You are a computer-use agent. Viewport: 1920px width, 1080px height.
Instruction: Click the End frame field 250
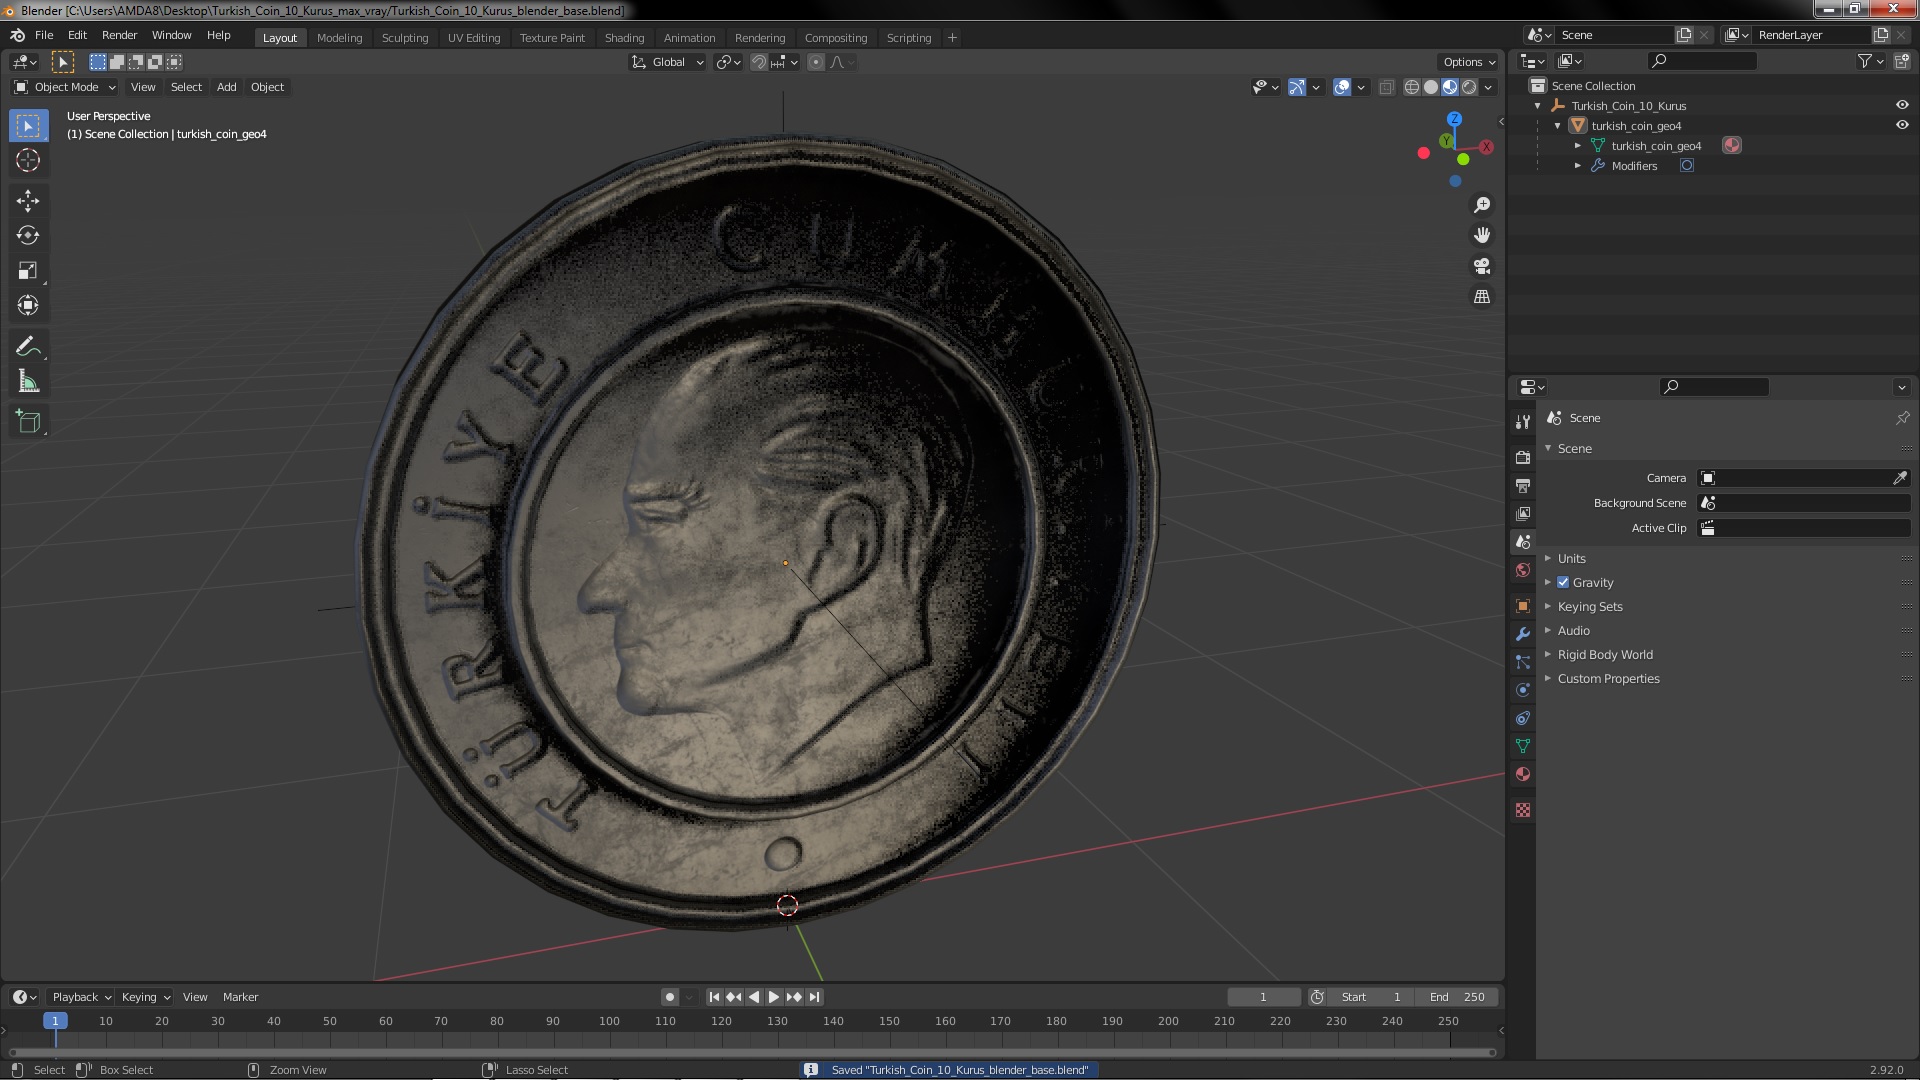click(1458, 997)
